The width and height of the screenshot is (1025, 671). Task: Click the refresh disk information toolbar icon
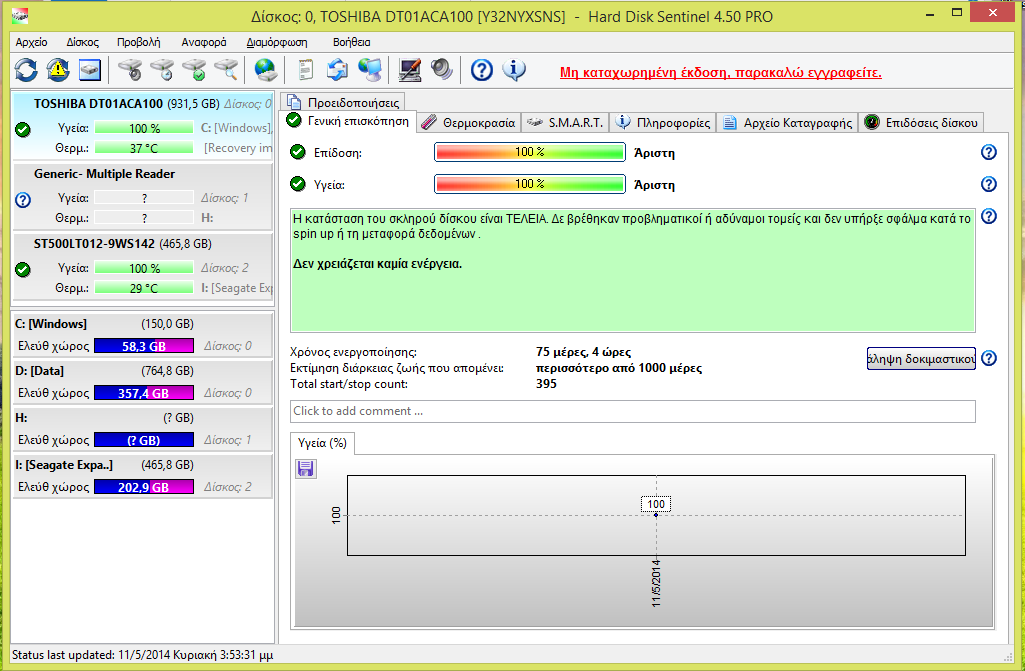(26, 69)
